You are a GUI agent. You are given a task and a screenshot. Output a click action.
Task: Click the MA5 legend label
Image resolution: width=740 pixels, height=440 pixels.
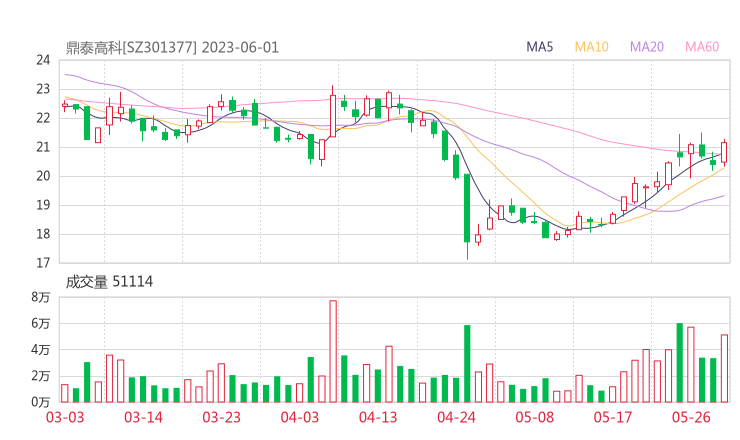pyautogui.click(x=539, y=47)
